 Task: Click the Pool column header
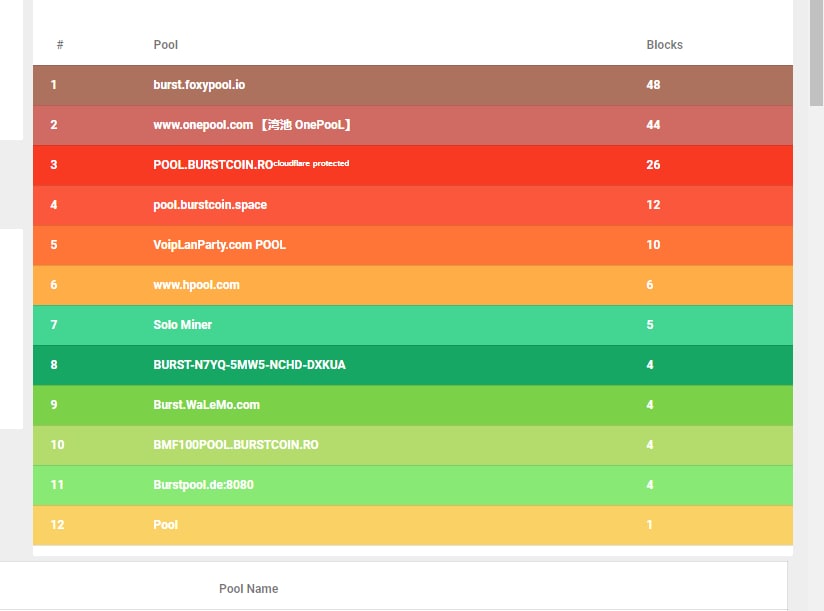166,45
